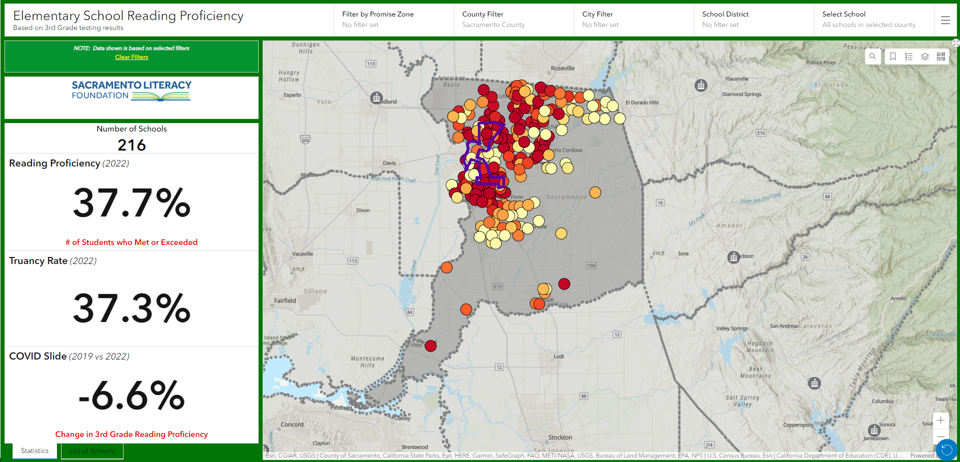Screen dimensions: 960x462
Task: Click the building marker at Jackson
Action: (734, 256)
